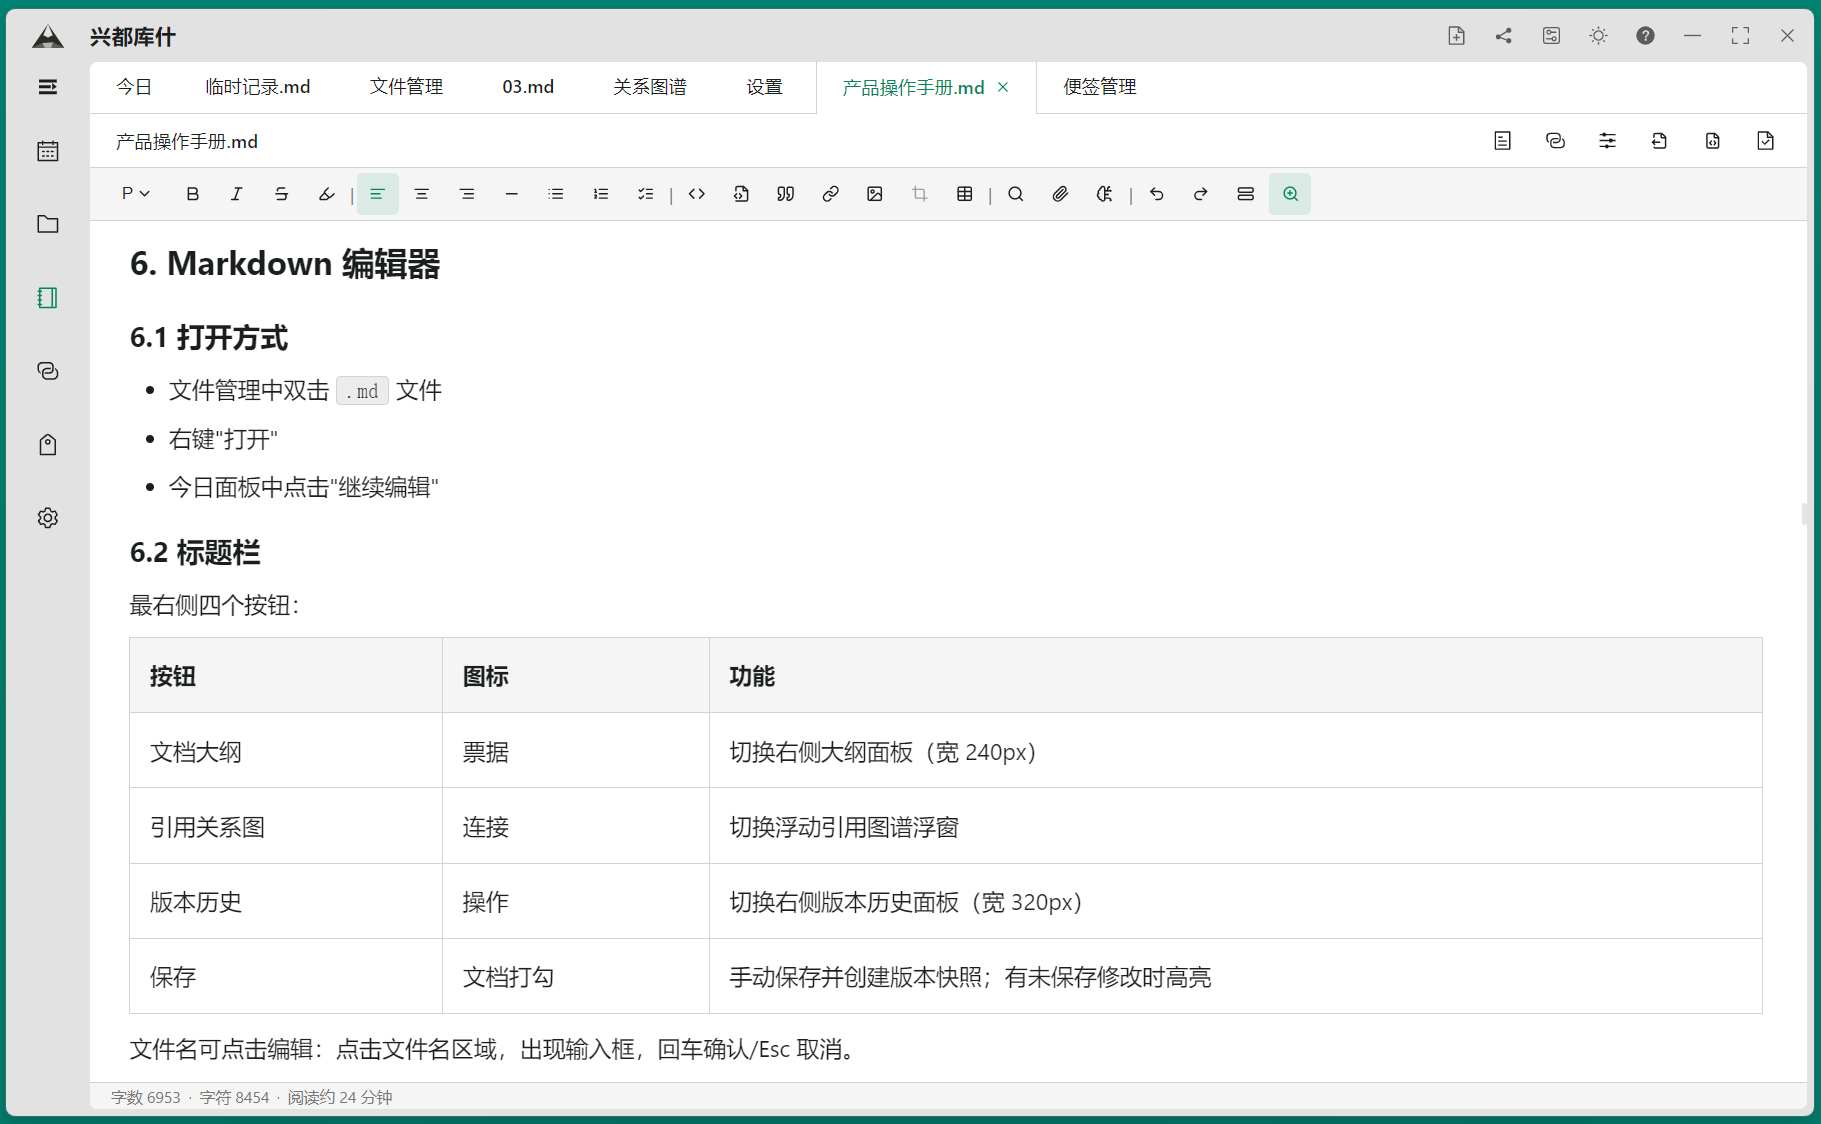Screen dimensions: 1821x1124
Task: Click the crop image tool
Action: [920, 194]
